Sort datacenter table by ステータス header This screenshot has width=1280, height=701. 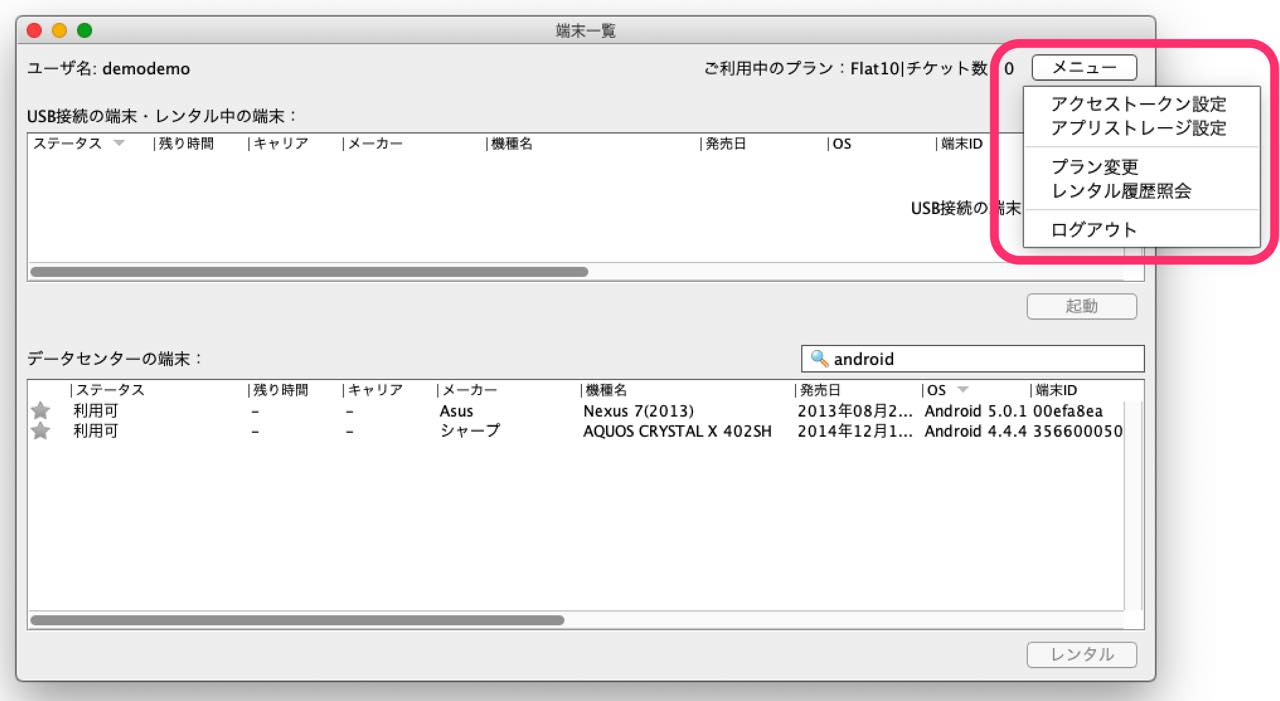coord(110,390)
